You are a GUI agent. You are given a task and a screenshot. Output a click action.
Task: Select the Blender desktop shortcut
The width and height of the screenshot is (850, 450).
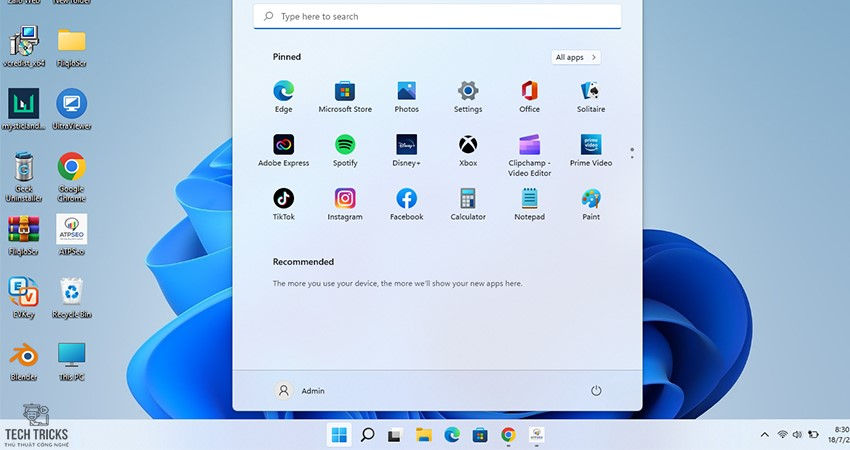coord(24,361)
